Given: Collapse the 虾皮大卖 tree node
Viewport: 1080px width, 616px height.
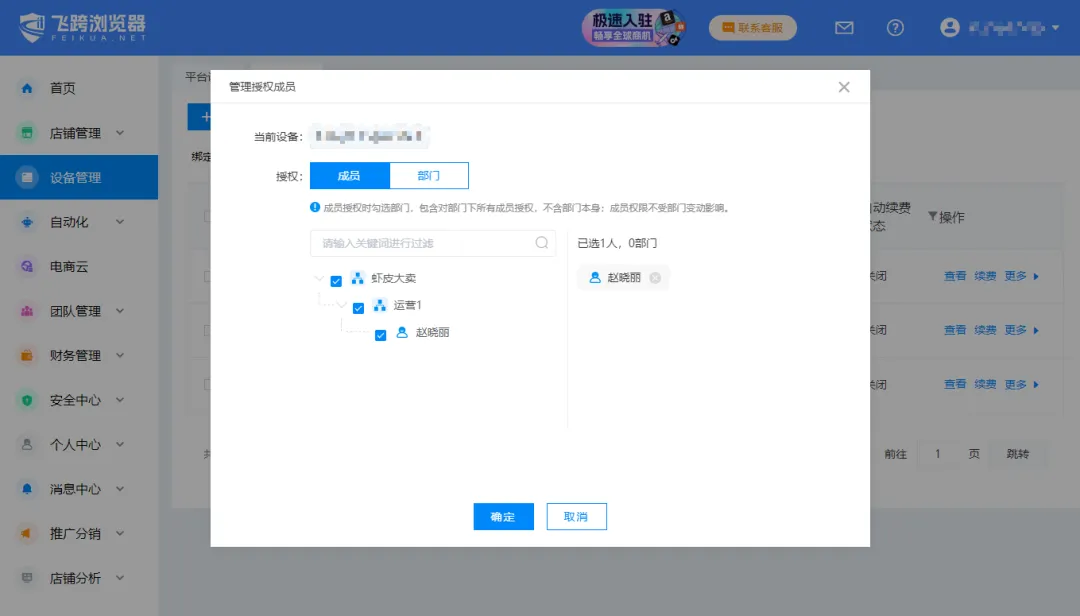Looking at the screenshot, I should [x=319, y=278].
